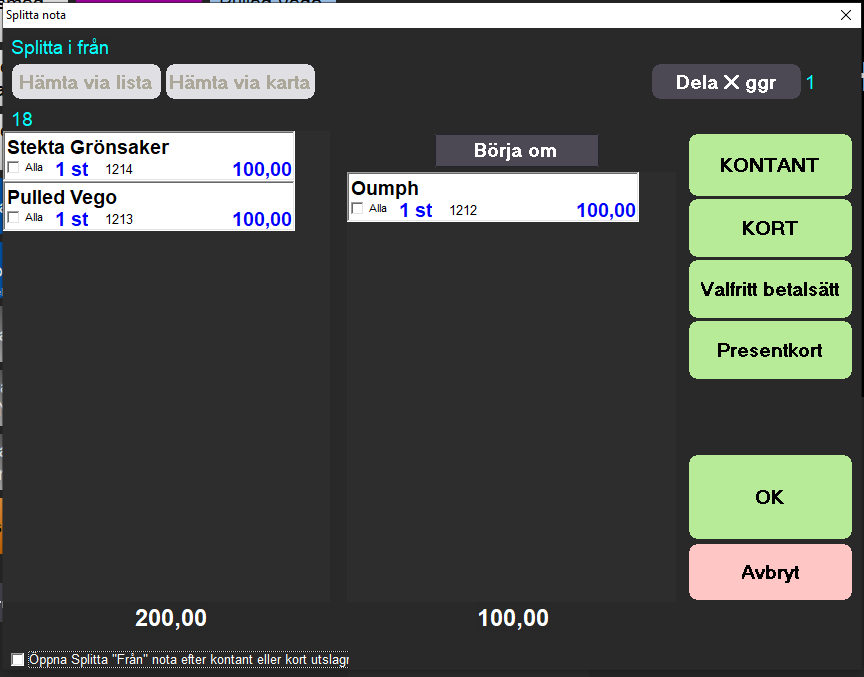Select KORT as payment method
The image size is (864, 677).
pyautogui.click(x=769, y=228)
